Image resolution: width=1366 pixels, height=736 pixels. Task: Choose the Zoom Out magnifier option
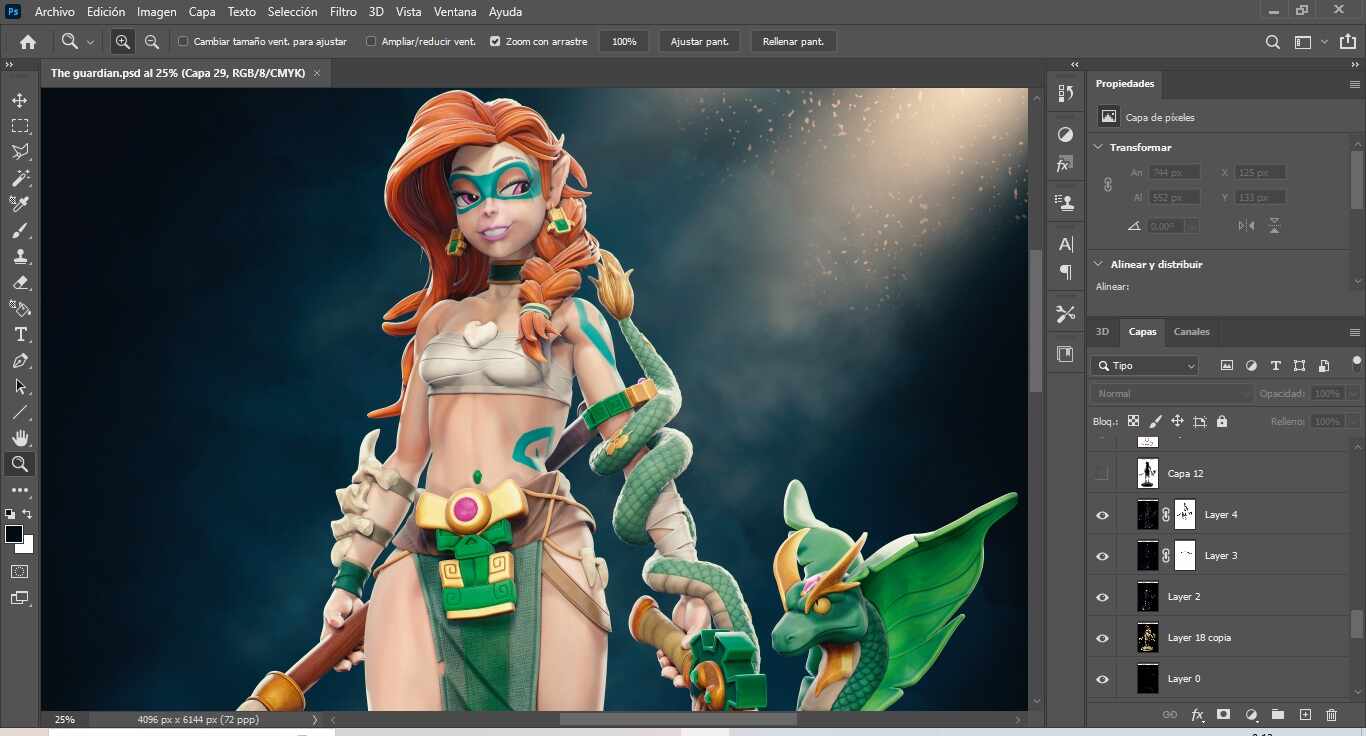tap(152, 42)
